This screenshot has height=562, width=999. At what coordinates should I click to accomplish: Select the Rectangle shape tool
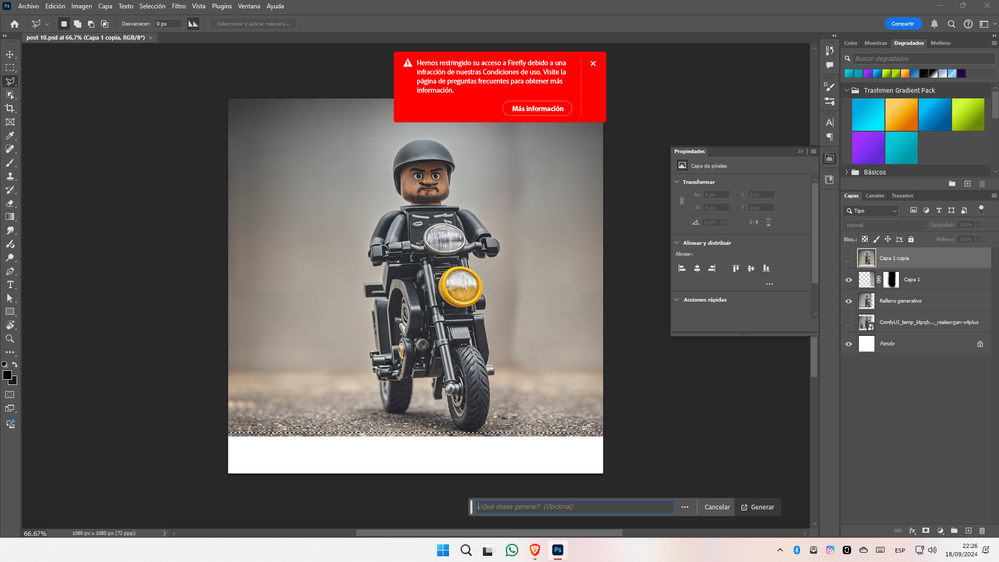[x=10, y=312]
